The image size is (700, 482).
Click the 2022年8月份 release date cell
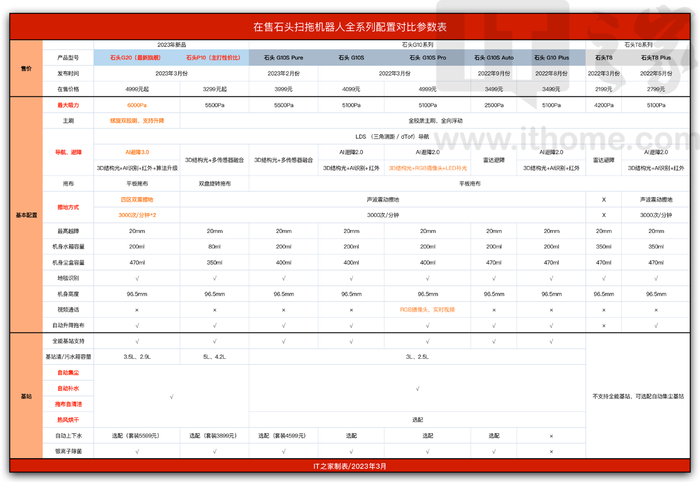pos(551,73)
